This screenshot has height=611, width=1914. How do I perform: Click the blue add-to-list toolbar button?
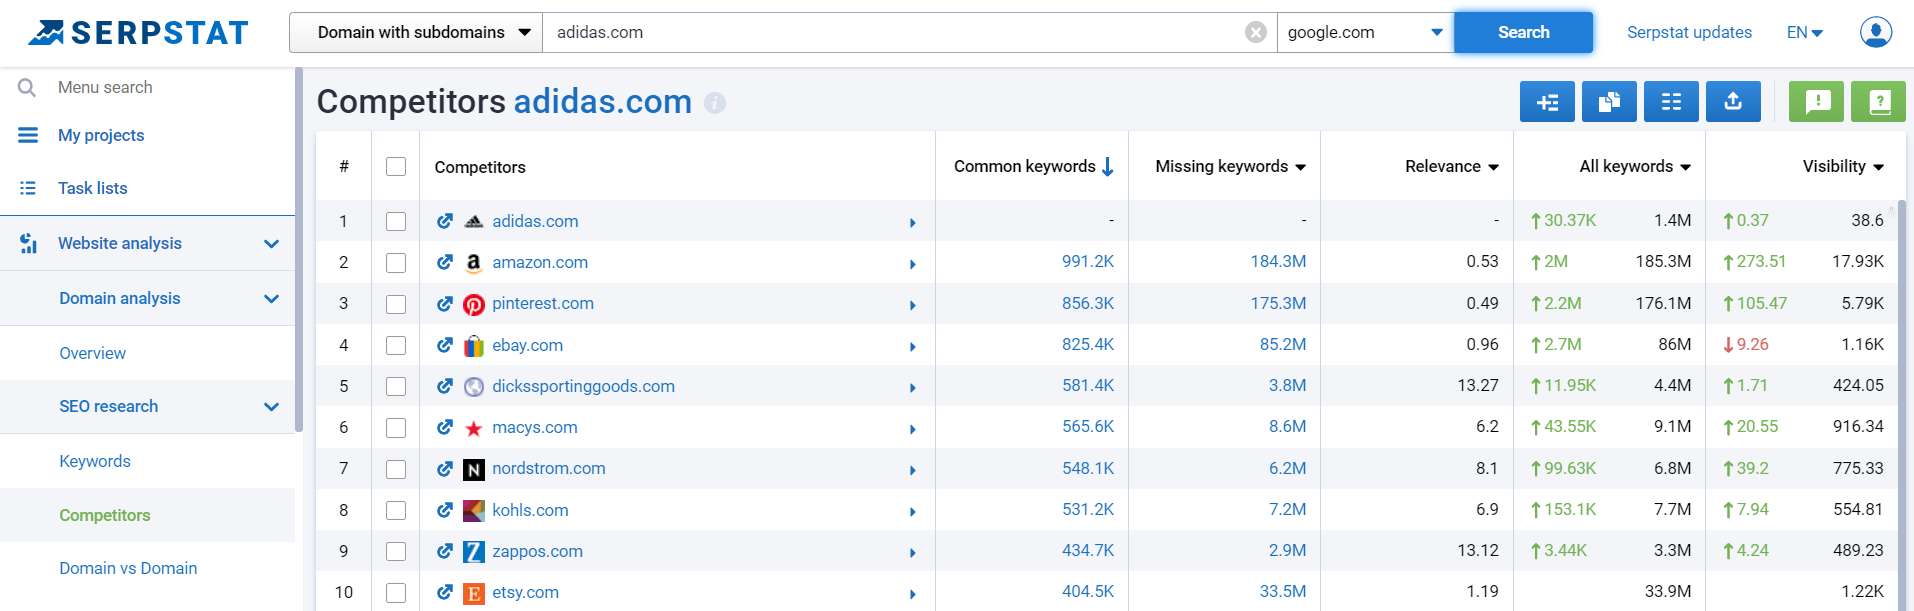[x=1547, y=101]
